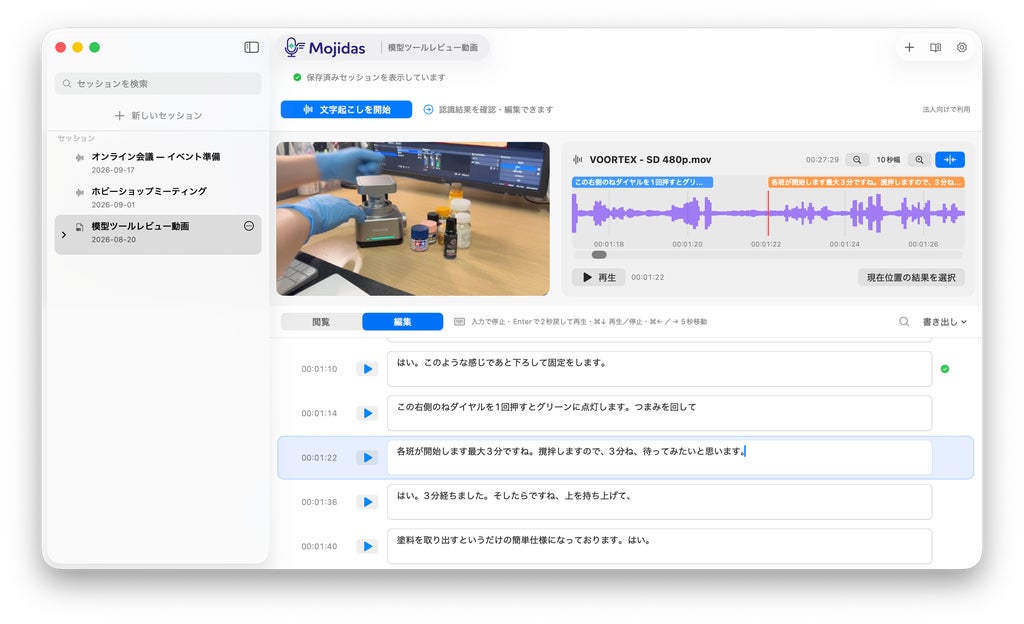Toggle the sidebar panel icon
Image resolution: width=1024 pixels, height=624 pixels.
[x=251, y=47]
